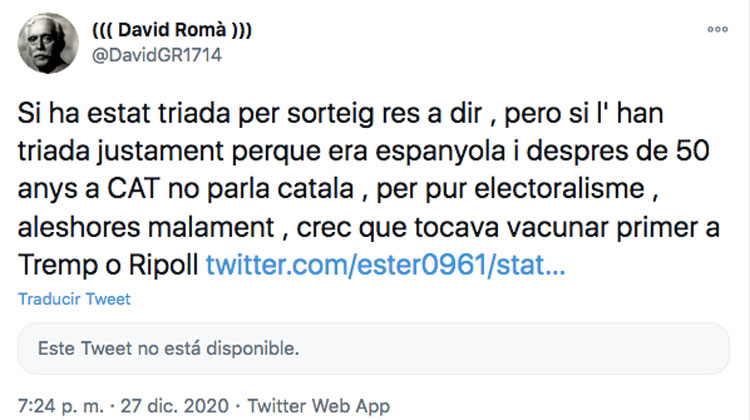The width and height of the screenshot is (750, 420).
Task: Open the twitter.com/ester0961 link in tweet
Action: point(385,266)
